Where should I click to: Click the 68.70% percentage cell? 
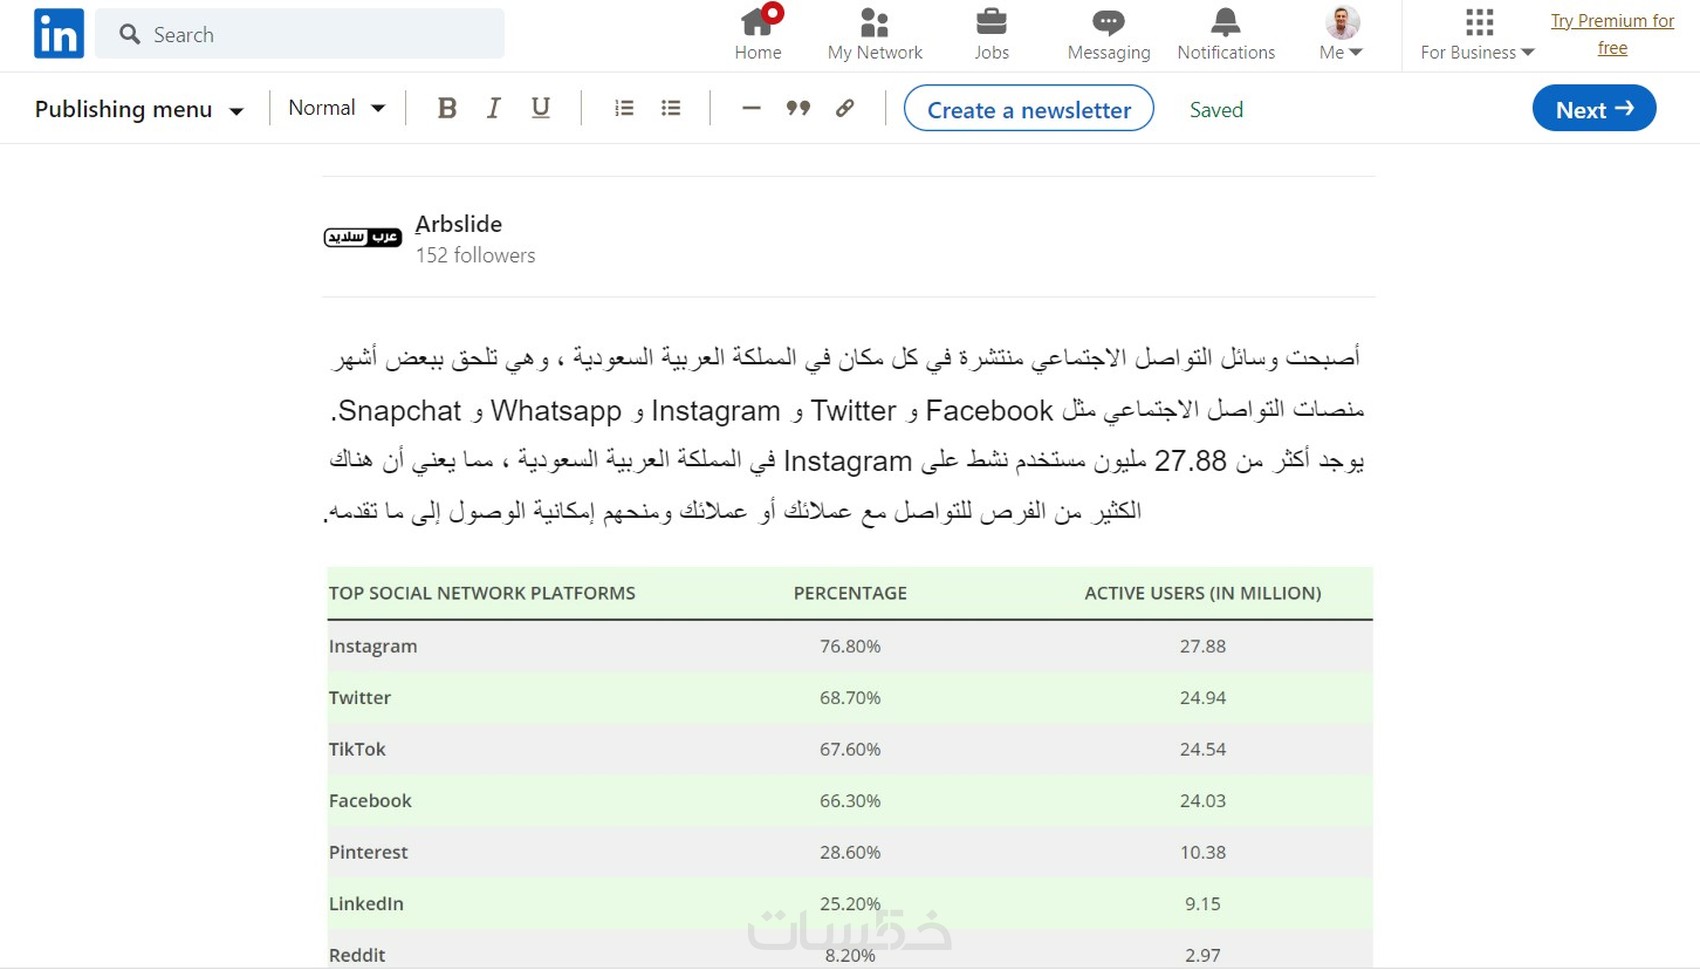[850, 698]
